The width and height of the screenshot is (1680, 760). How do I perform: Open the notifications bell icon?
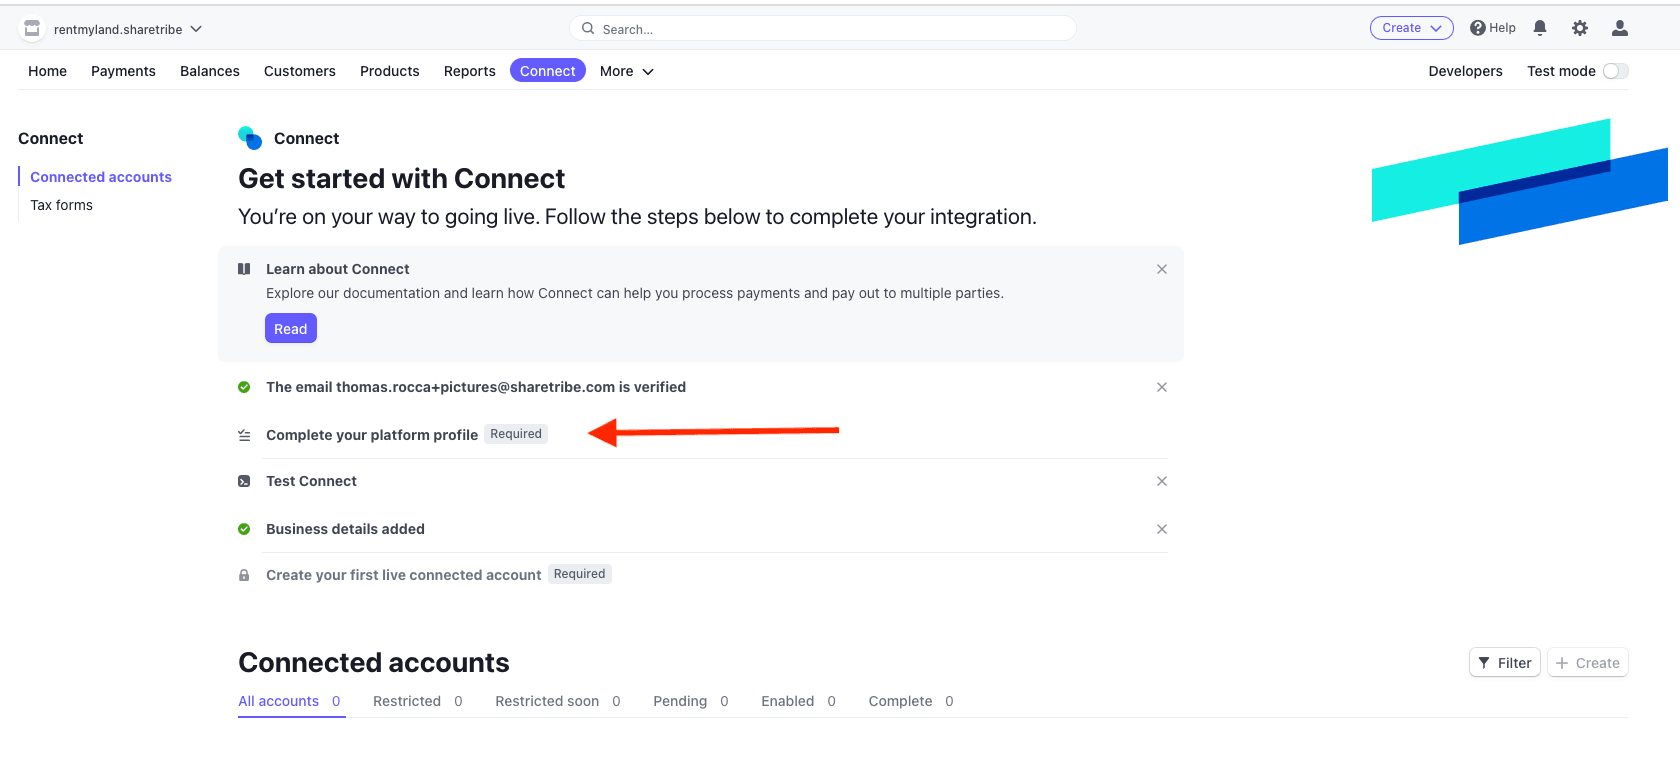pyautogui.click(x=1540, y=28)
